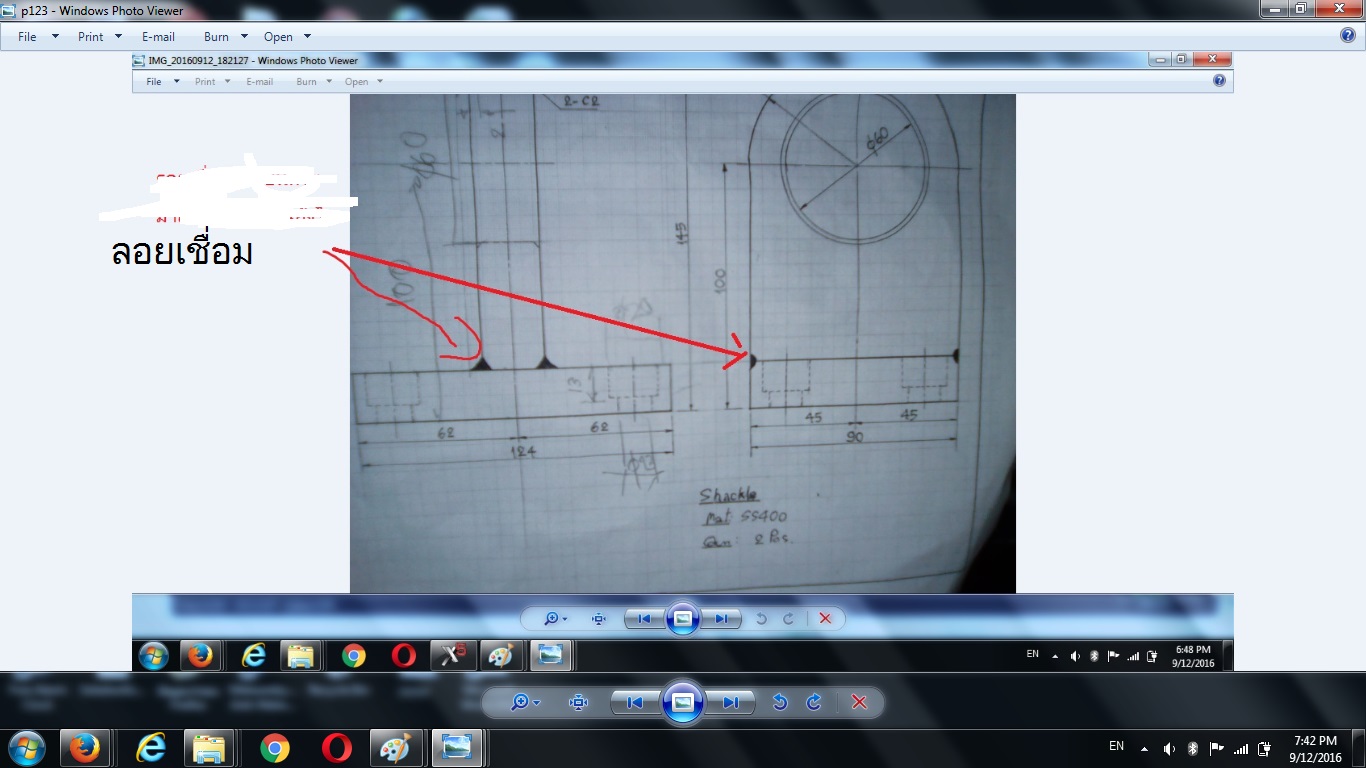This screenshot has width=1366, height=768.
Task: Click the pictured inner taskbar Start orb at 6:48 PM
Action: pyautogui.click(x=154, y=656)
